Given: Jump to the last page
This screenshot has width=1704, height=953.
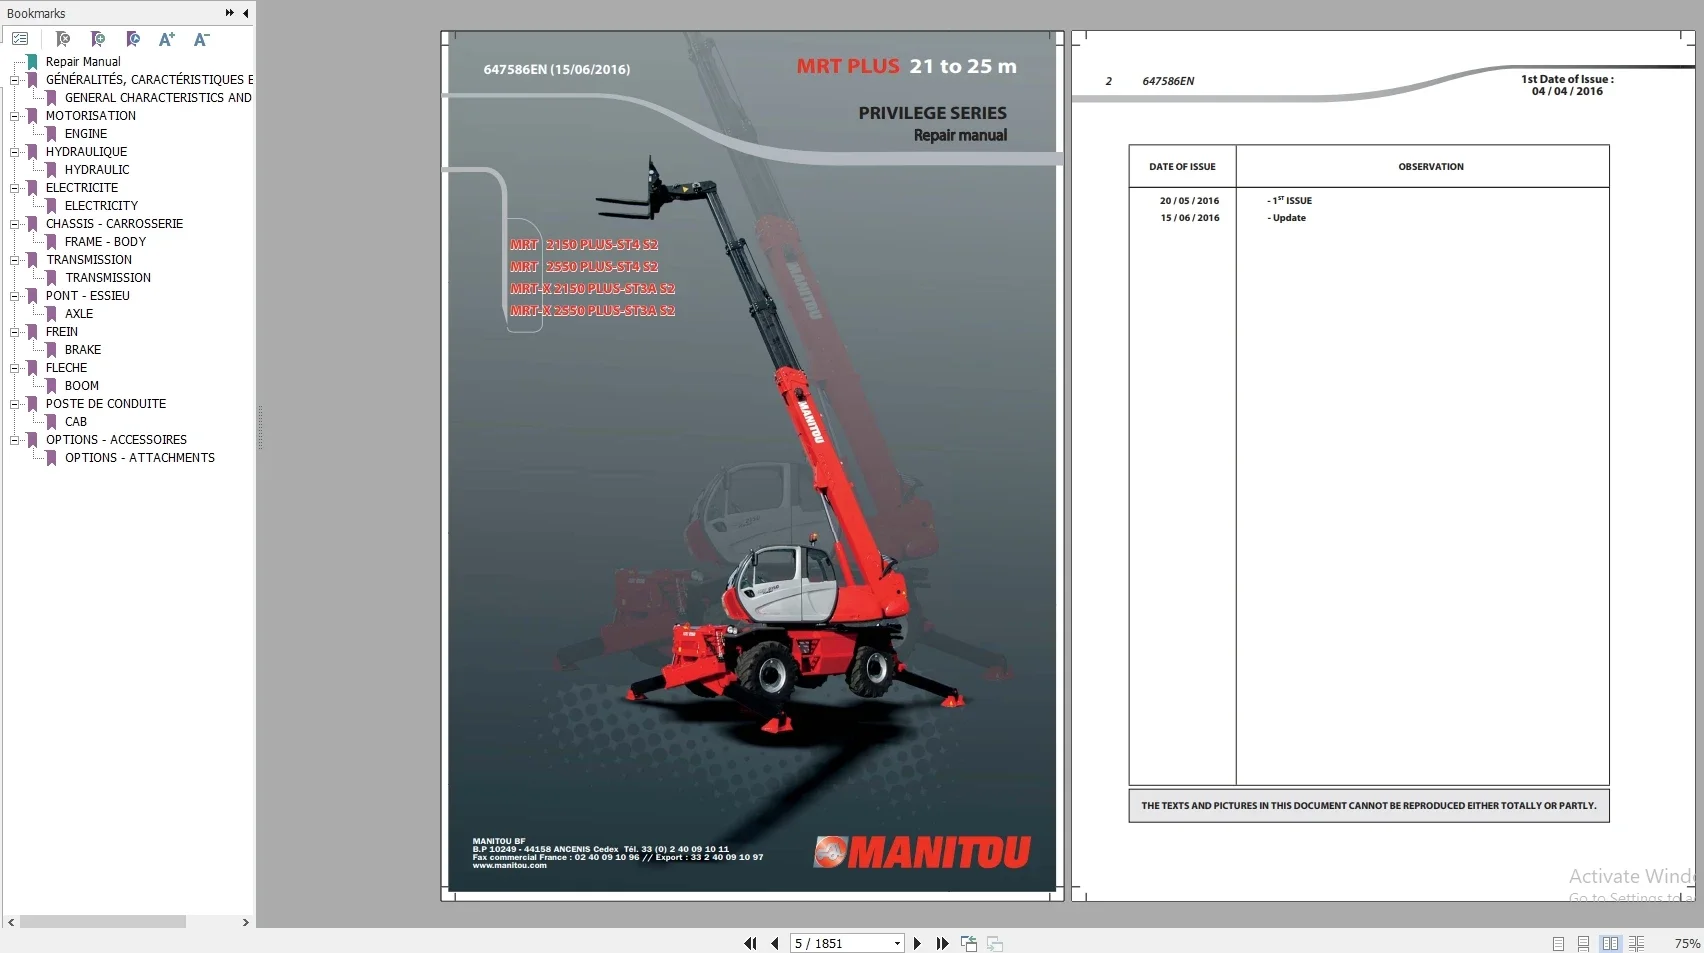Looking at the screenshot, I should click(942, 943).
